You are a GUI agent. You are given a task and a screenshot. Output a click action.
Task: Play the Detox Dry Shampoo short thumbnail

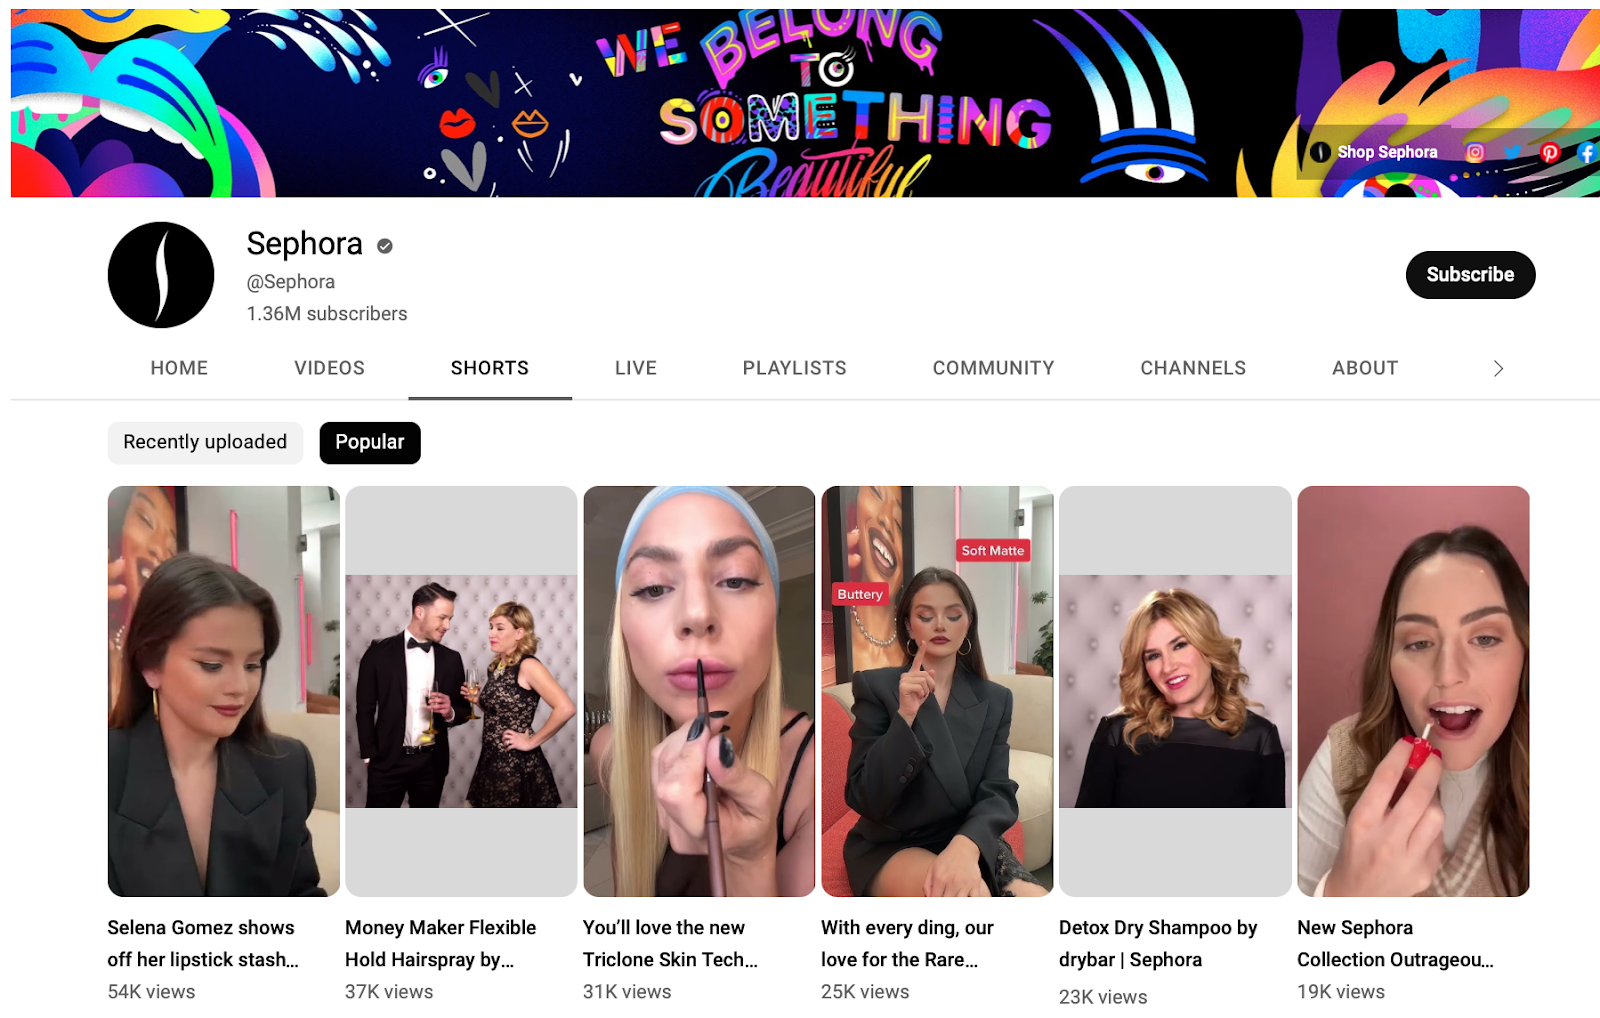1176,691
